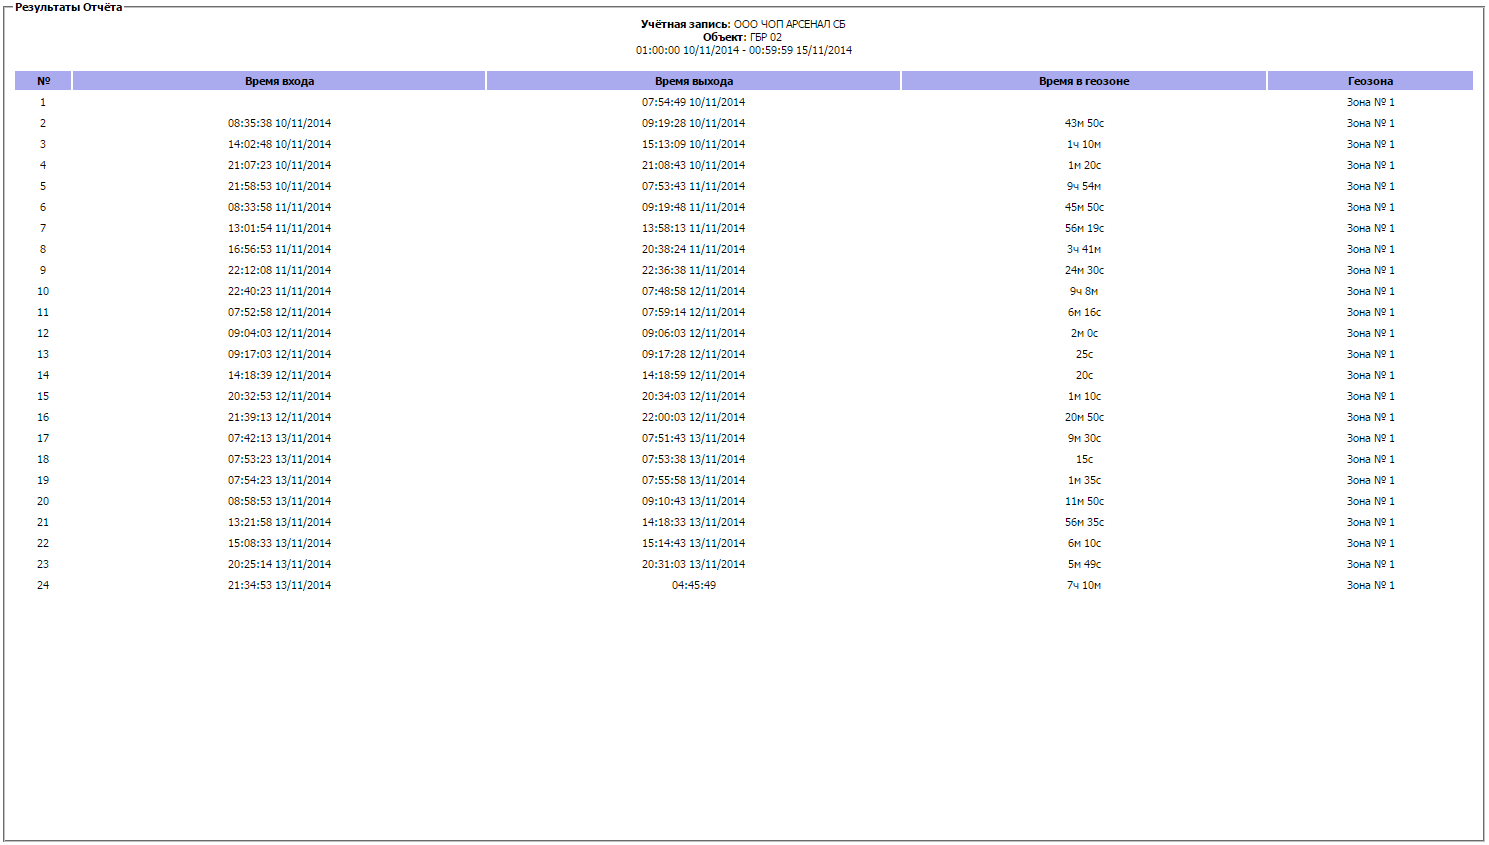
Task: Select entry time 08:35:38 10/11/2014
Action: pyautogui.click(x=279, y=123)
